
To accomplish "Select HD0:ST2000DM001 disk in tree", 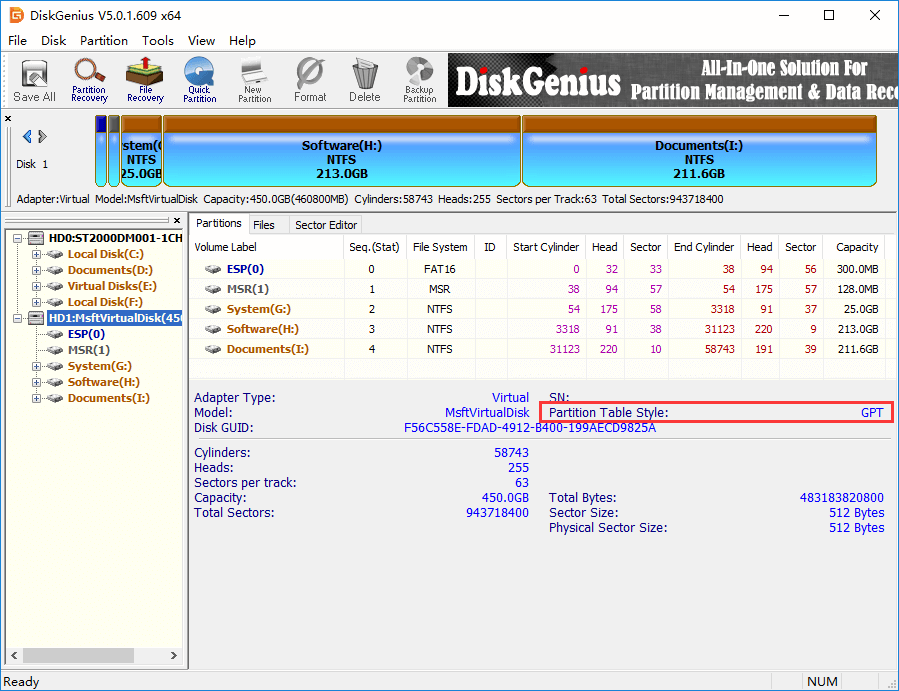I will click(115, 238).
